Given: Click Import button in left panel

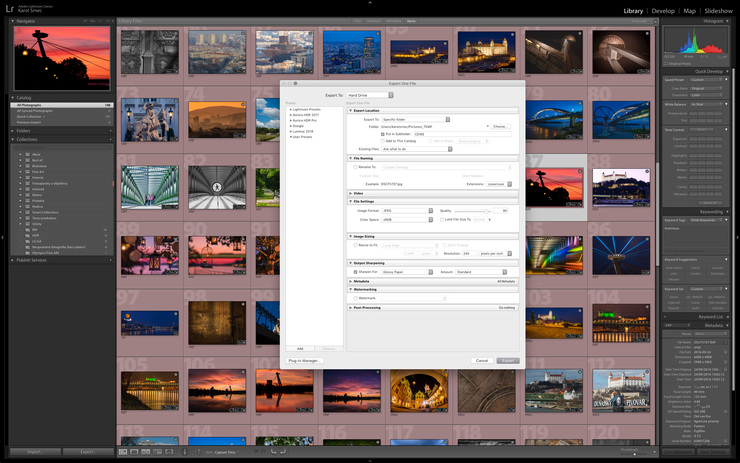Looking at the screenshot, I should coord(35,452).
